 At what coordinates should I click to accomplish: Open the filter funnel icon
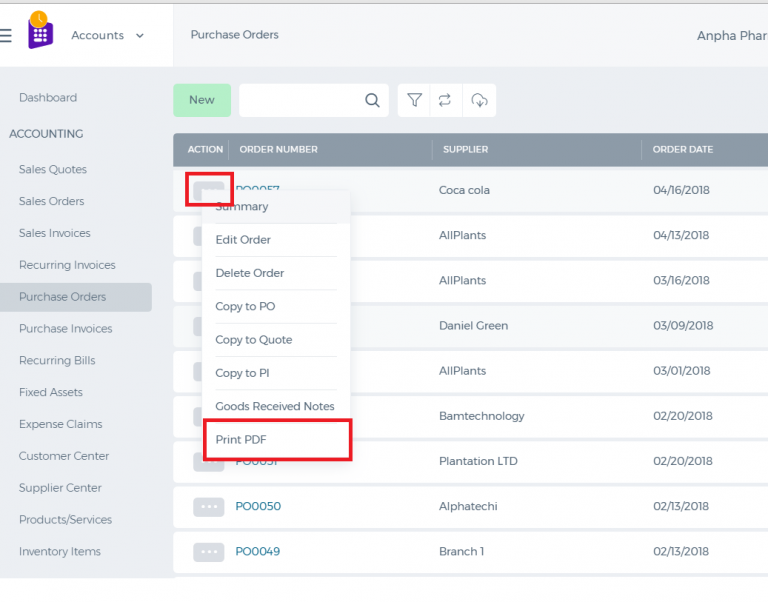tap(414, 100)
